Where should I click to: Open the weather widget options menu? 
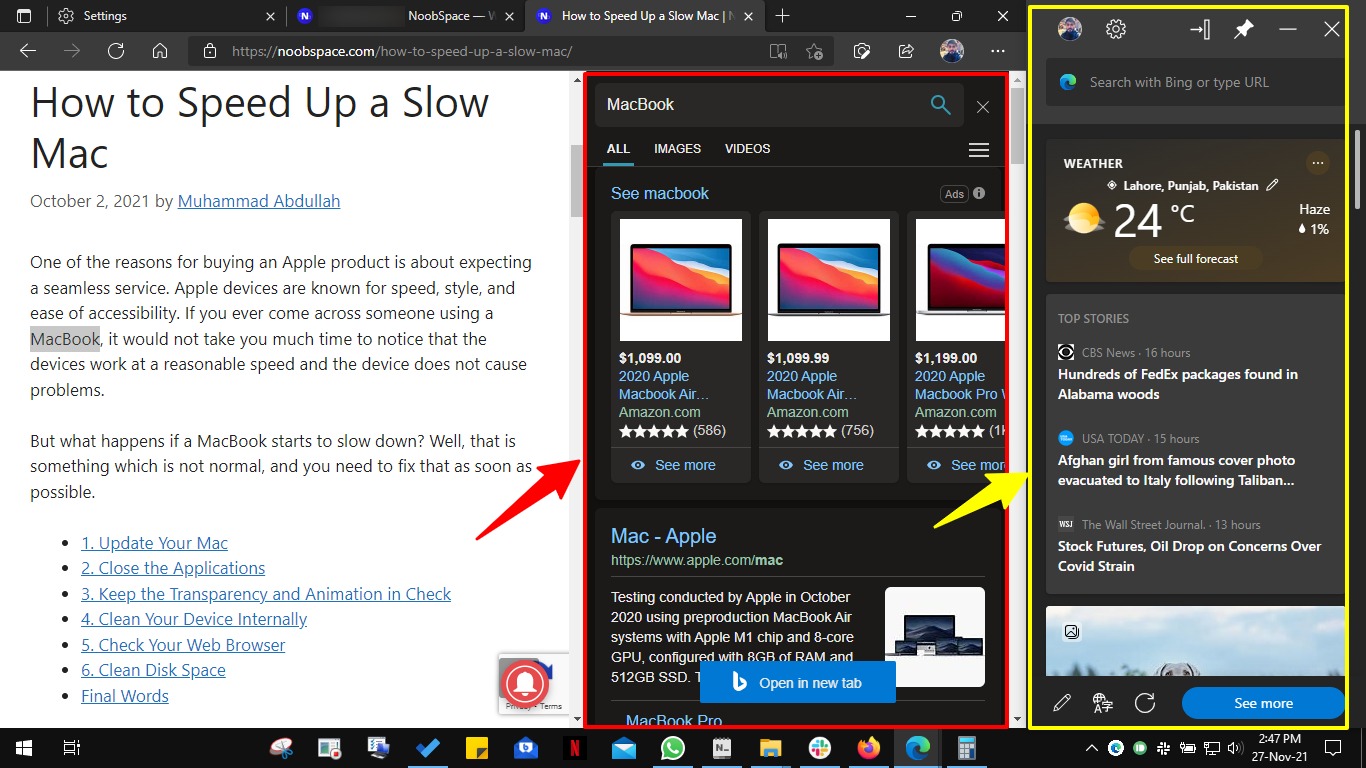(1318, 163)
